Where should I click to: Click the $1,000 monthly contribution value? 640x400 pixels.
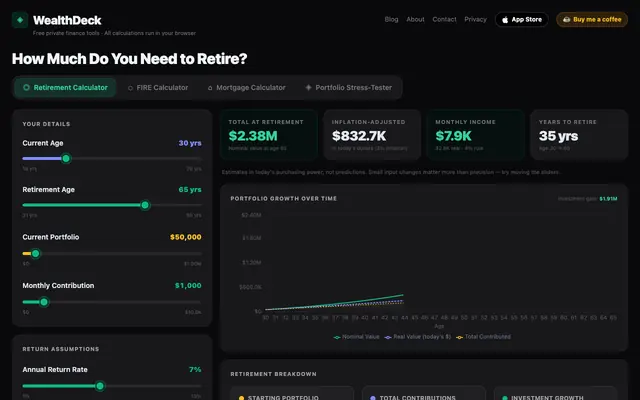pyautogui.click(x=188, y=285)
